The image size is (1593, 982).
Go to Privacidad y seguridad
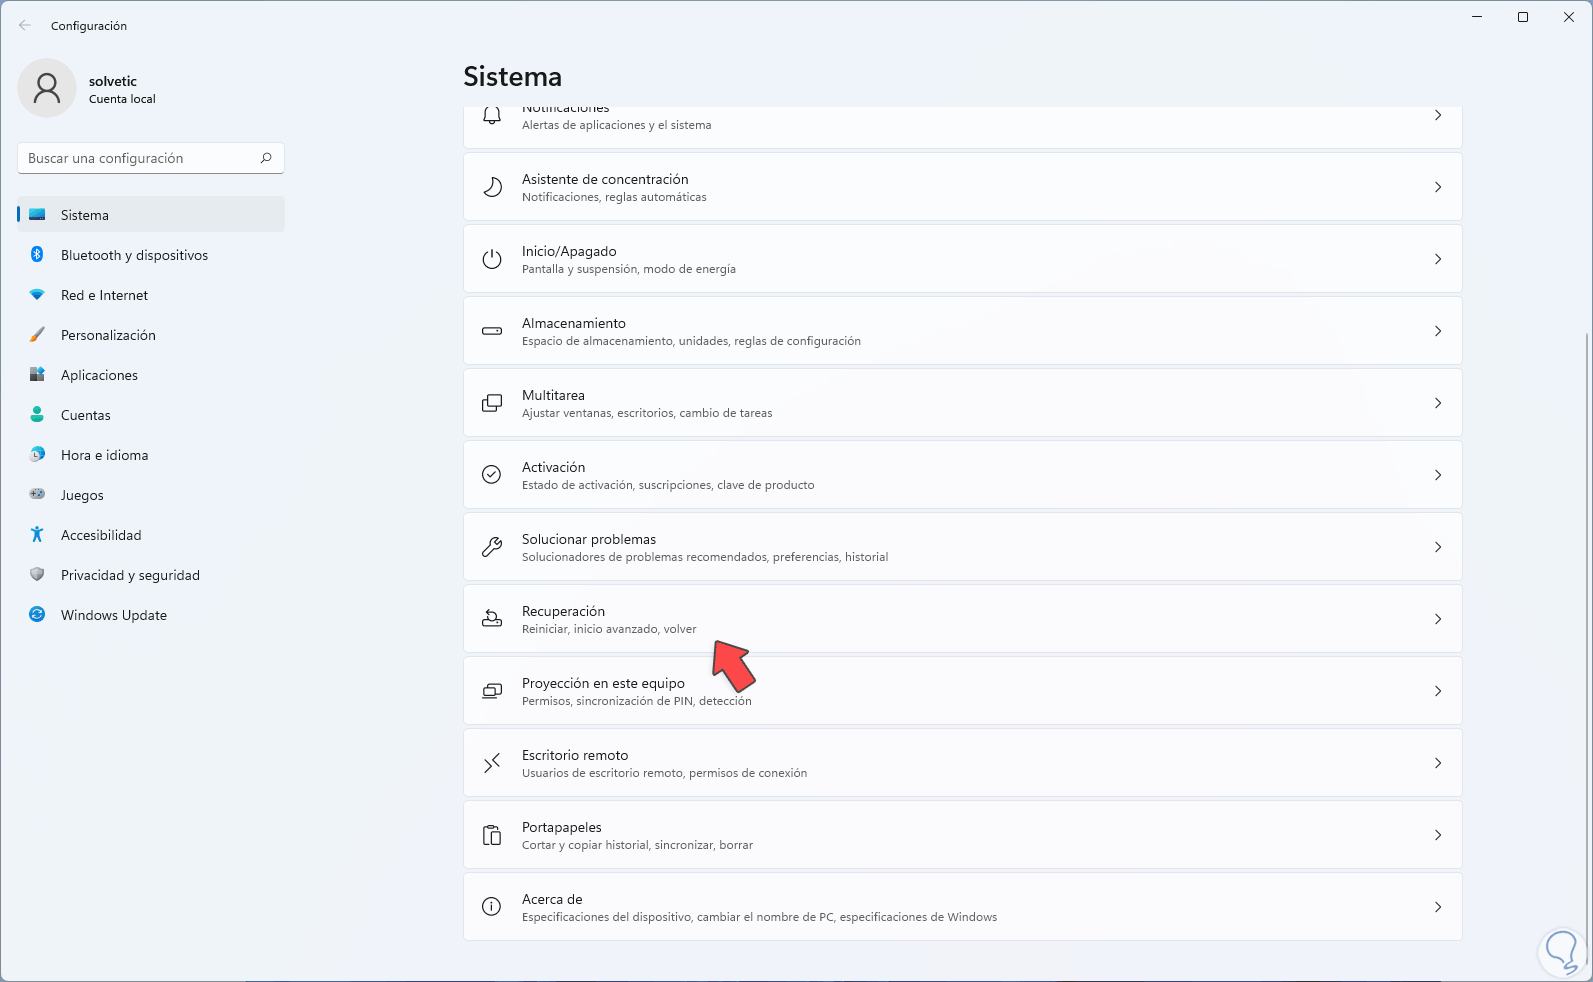[x=130, y=575]
